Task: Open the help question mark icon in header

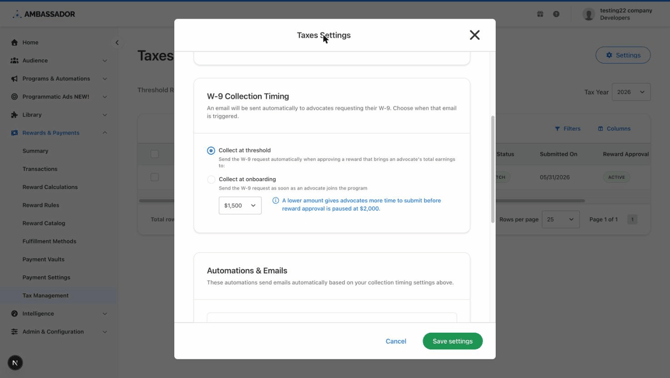Action: [x=556, y=14]
